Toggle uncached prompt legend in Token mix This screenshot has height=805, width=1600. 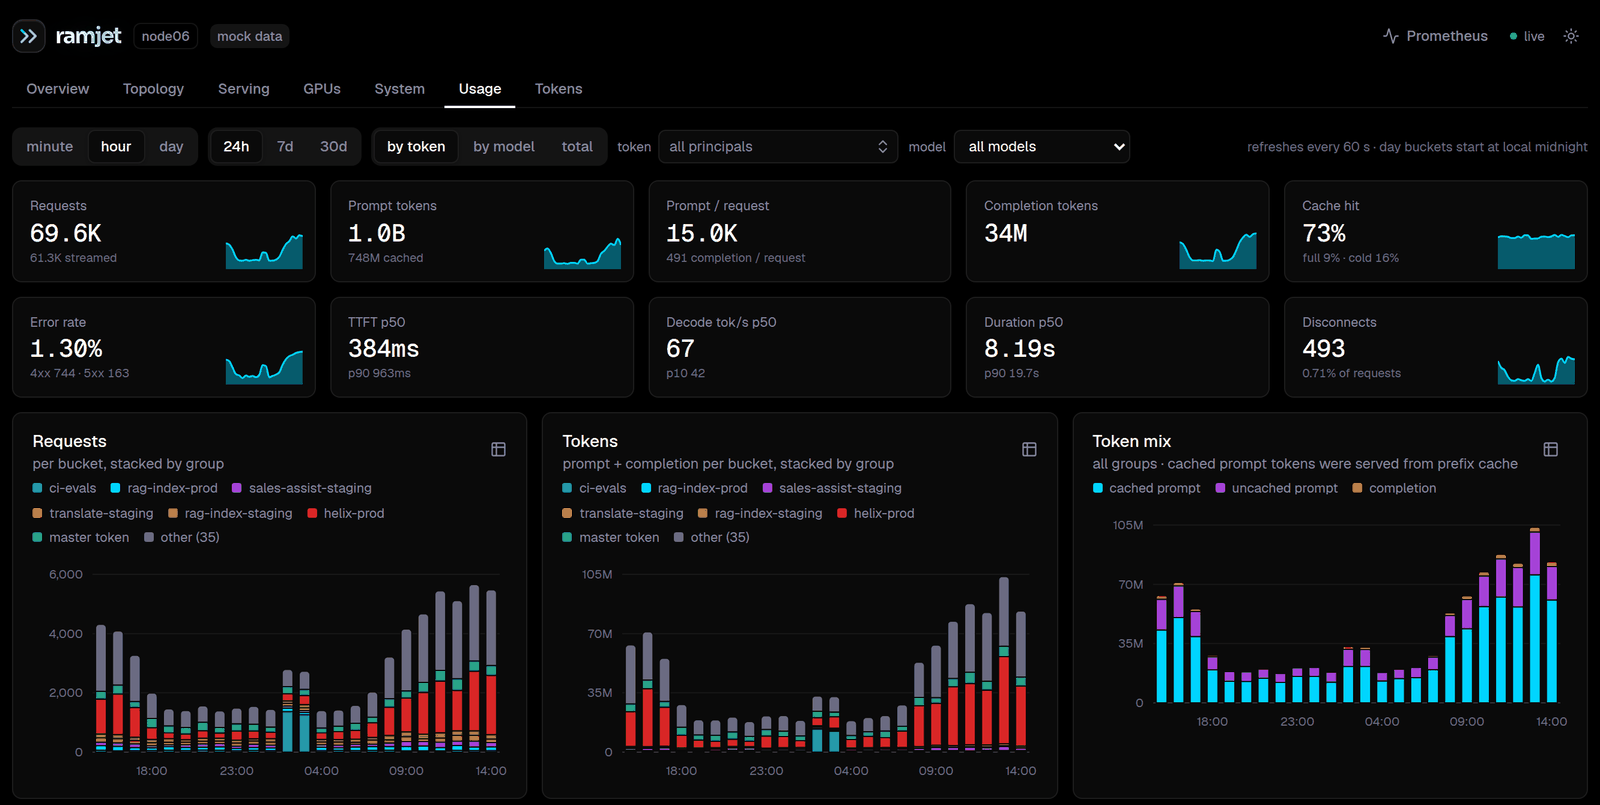(x=1277, y=488)
